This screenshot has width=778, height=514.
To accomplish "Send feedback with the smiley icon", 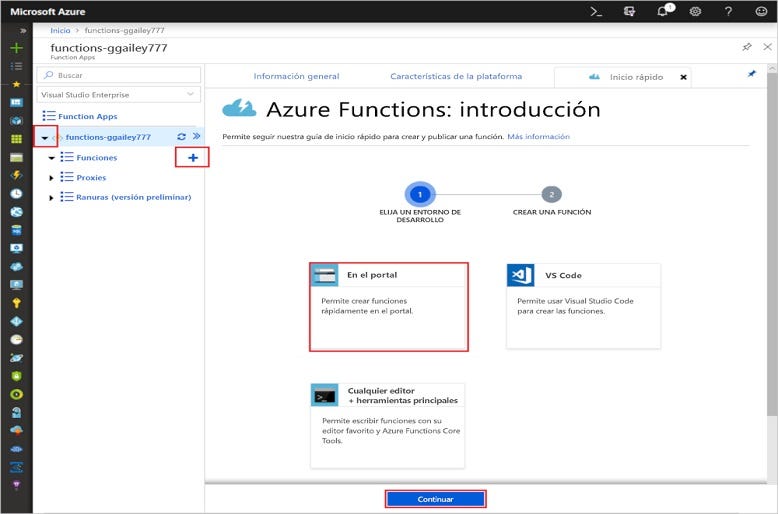I will 761,11.
